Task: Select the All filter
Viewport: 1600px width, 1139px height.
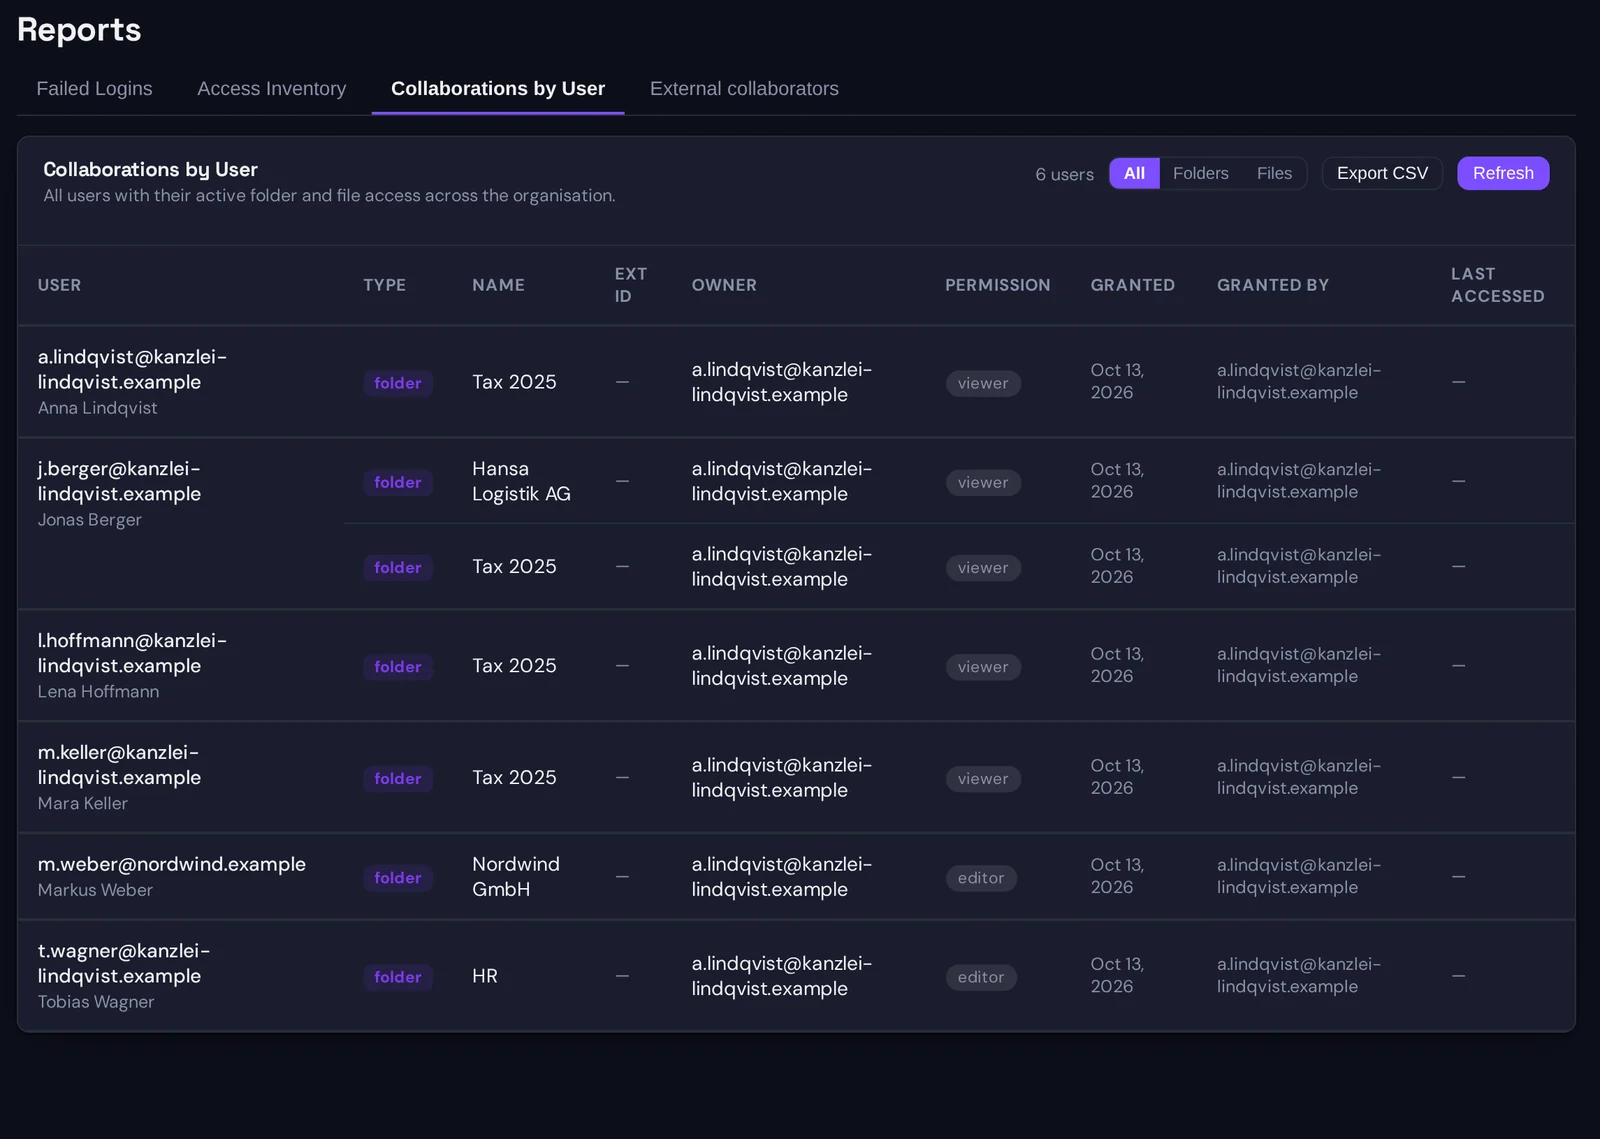Action: point(1134,173)
